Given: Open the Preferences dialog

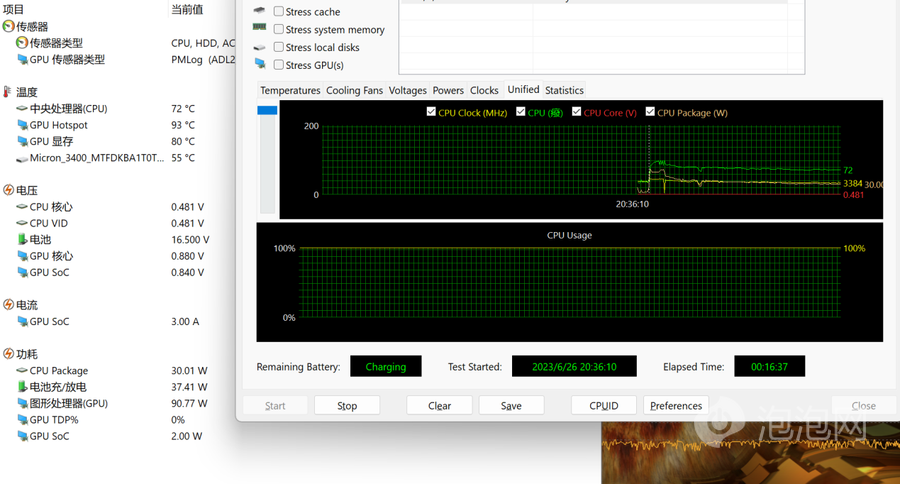Looking at the screenshot, I should (x=676, y=406).
